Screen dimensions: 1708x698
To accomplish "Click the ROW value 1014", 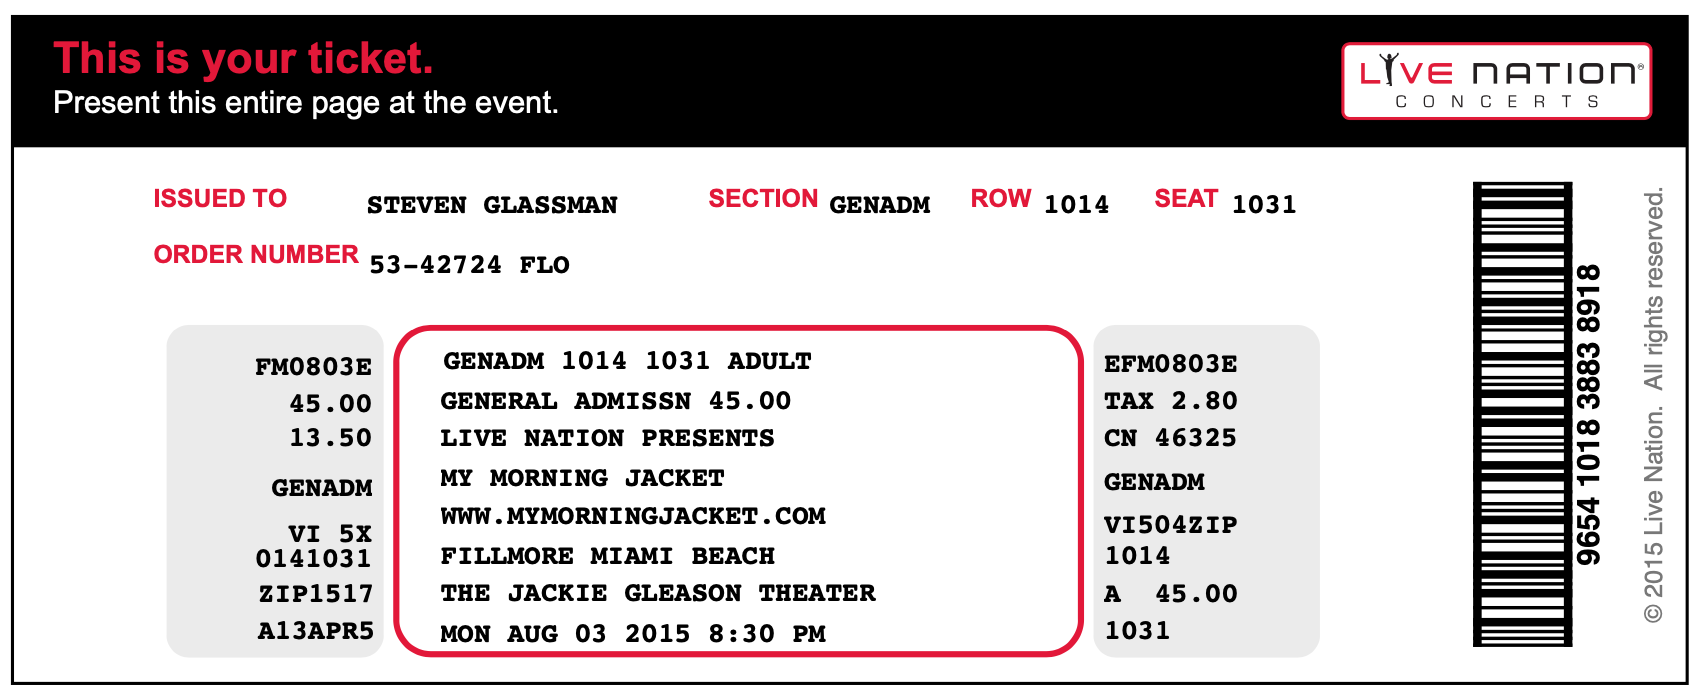I will 1077,205.
